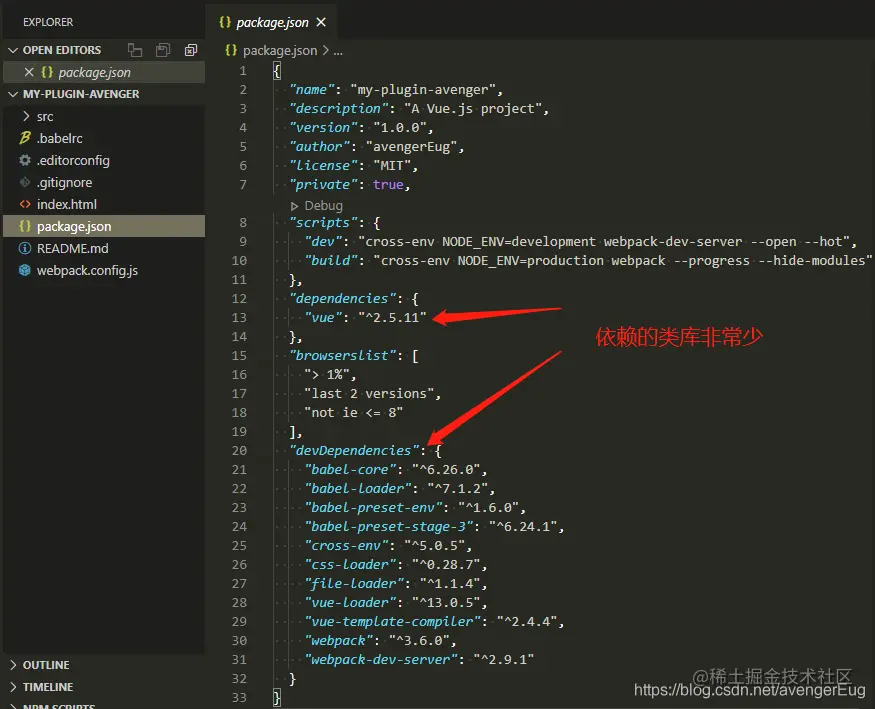875x709 pixels.
Task: Click the "A Vue.js project" description value
Action: (x=473, y=109)
